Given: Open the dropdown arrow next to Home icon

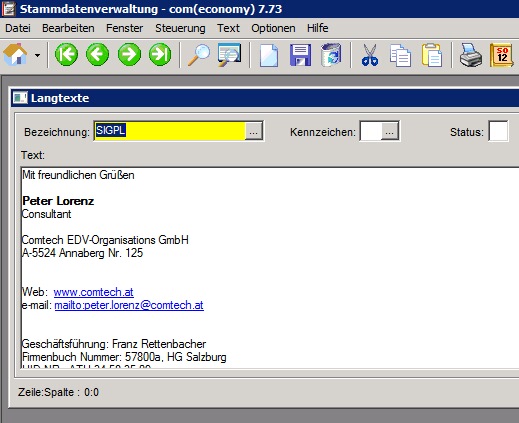Looking at the screenshot, I should tap(38, 55).
